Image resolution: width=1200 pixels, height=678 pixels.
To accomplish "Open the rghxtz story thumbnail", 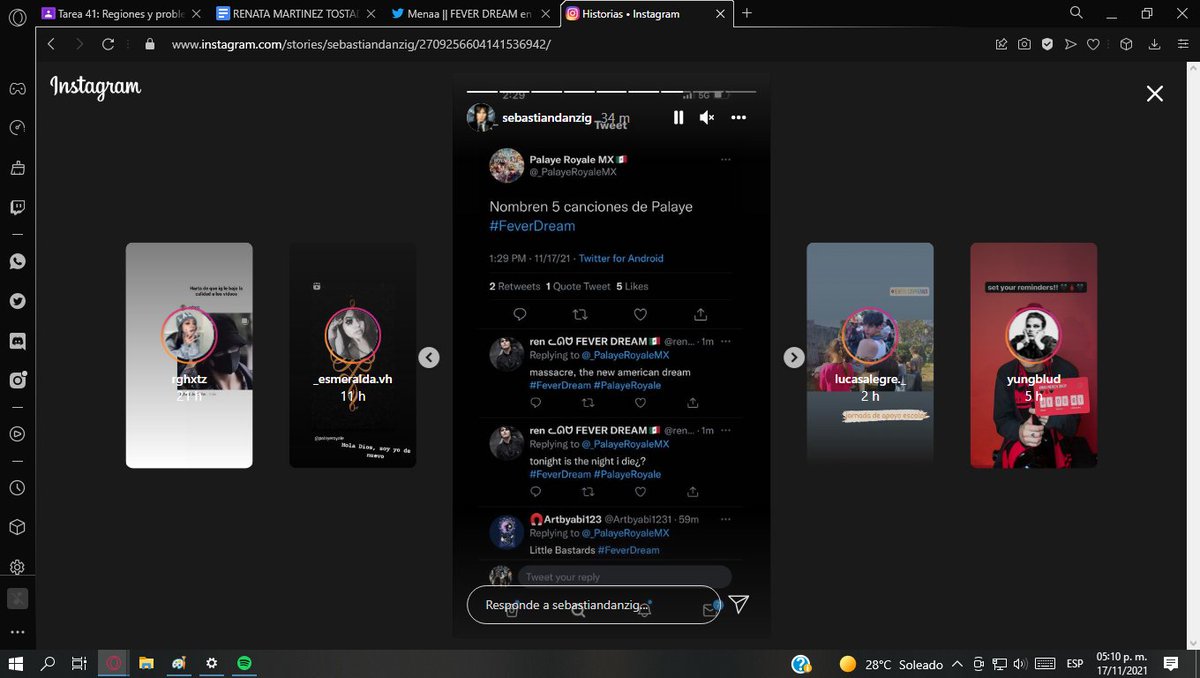I will 189,355.
